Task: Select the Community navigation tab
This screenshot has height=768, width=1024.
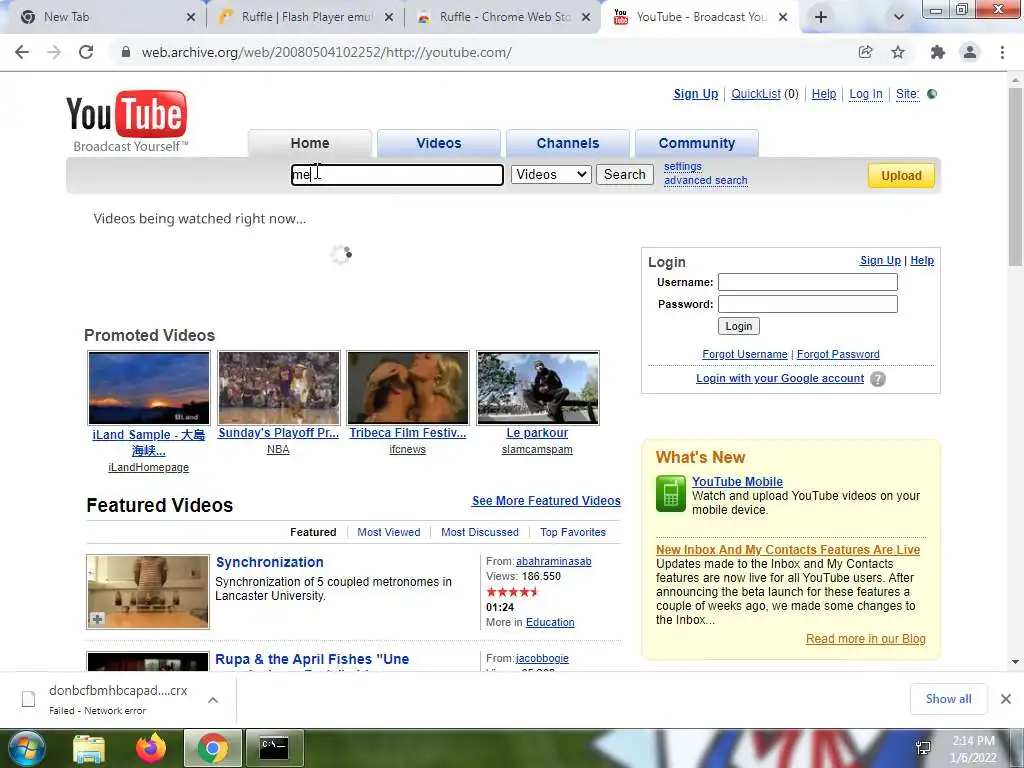Action: (x=697, y=143)
